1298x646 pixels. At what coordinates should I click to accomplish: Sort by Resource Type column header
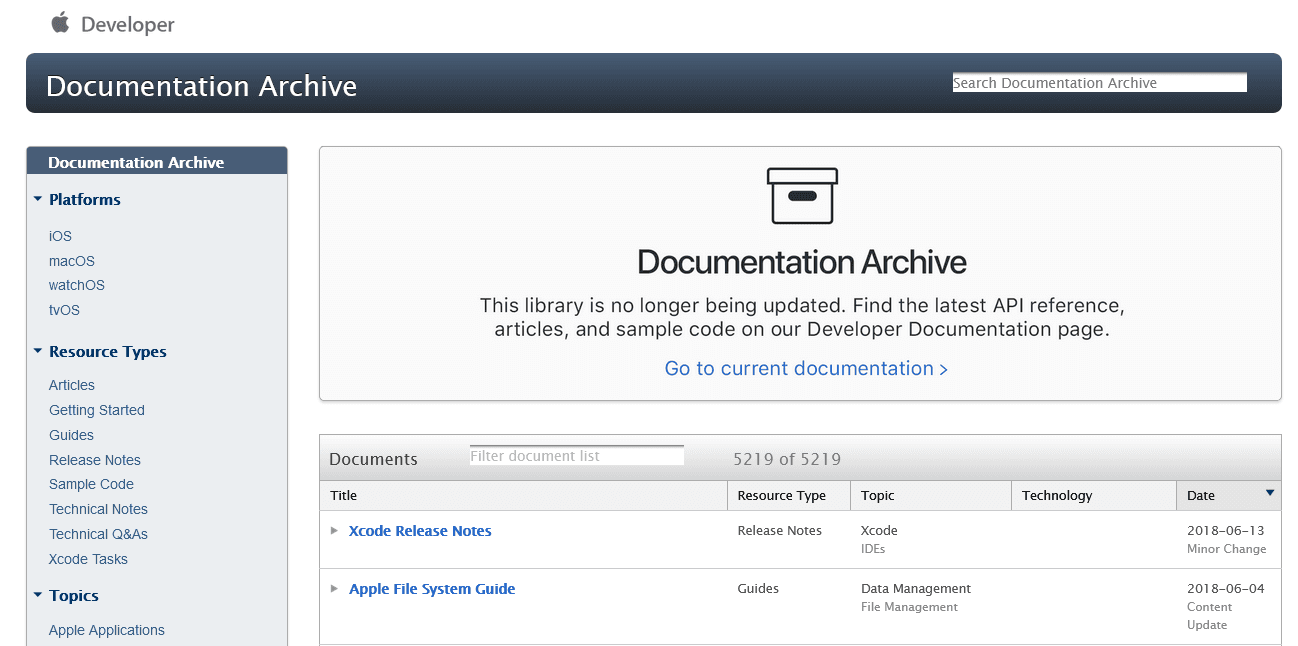(x=781, y=496)
